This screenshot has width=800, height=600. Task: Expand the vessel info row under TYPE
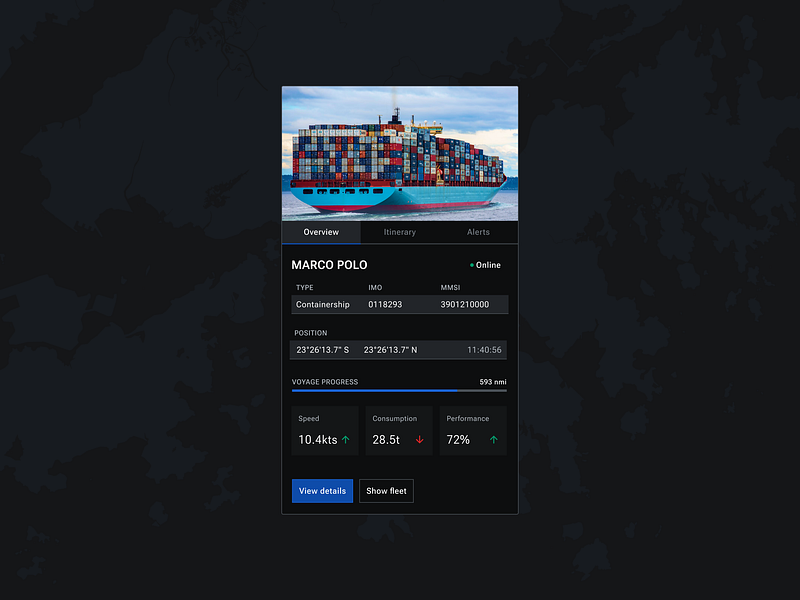[x=398, y=304]
